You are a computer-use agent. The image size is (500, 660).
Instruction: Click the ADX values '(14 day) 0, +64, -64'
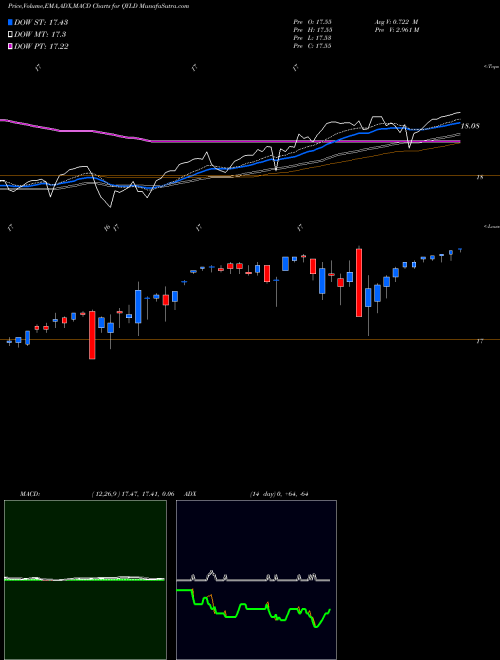278,494
